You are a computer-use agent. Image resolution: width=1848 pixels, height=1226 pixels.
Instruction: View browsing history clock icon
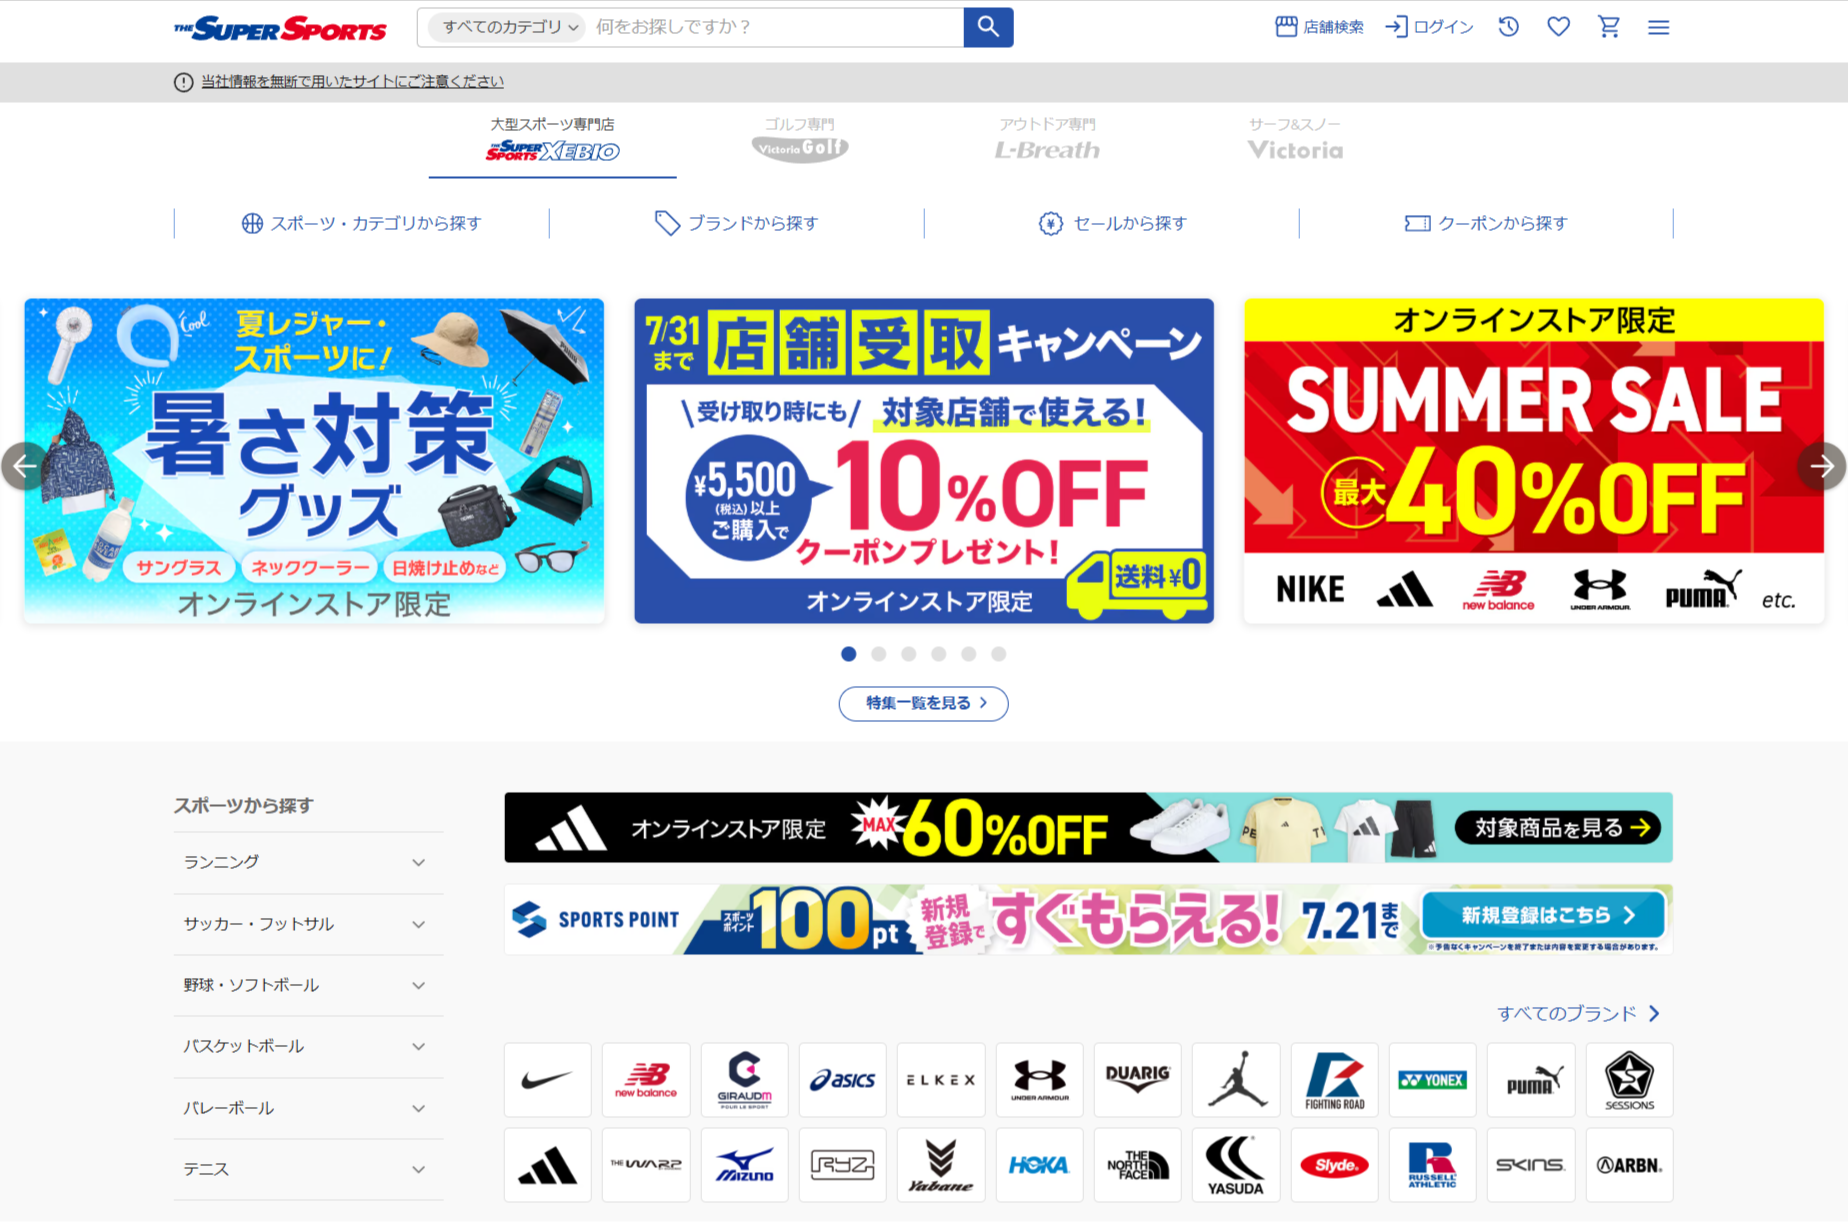[1508, 27]
